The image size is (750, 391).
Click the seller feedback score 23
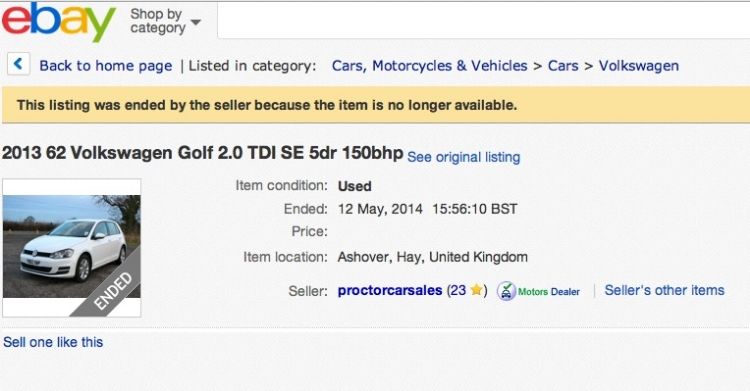click(458, 290)
